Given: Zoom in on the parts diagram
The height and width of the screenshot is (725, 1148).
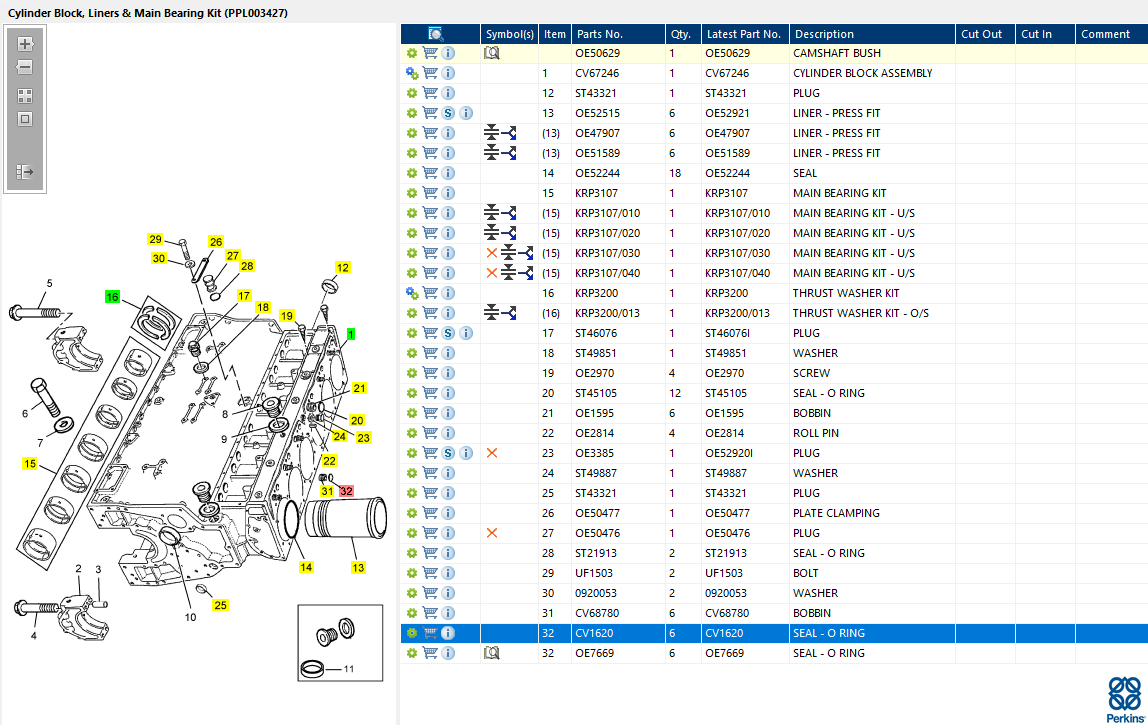Looking at the screenshot, I should [x=25, y=44].
